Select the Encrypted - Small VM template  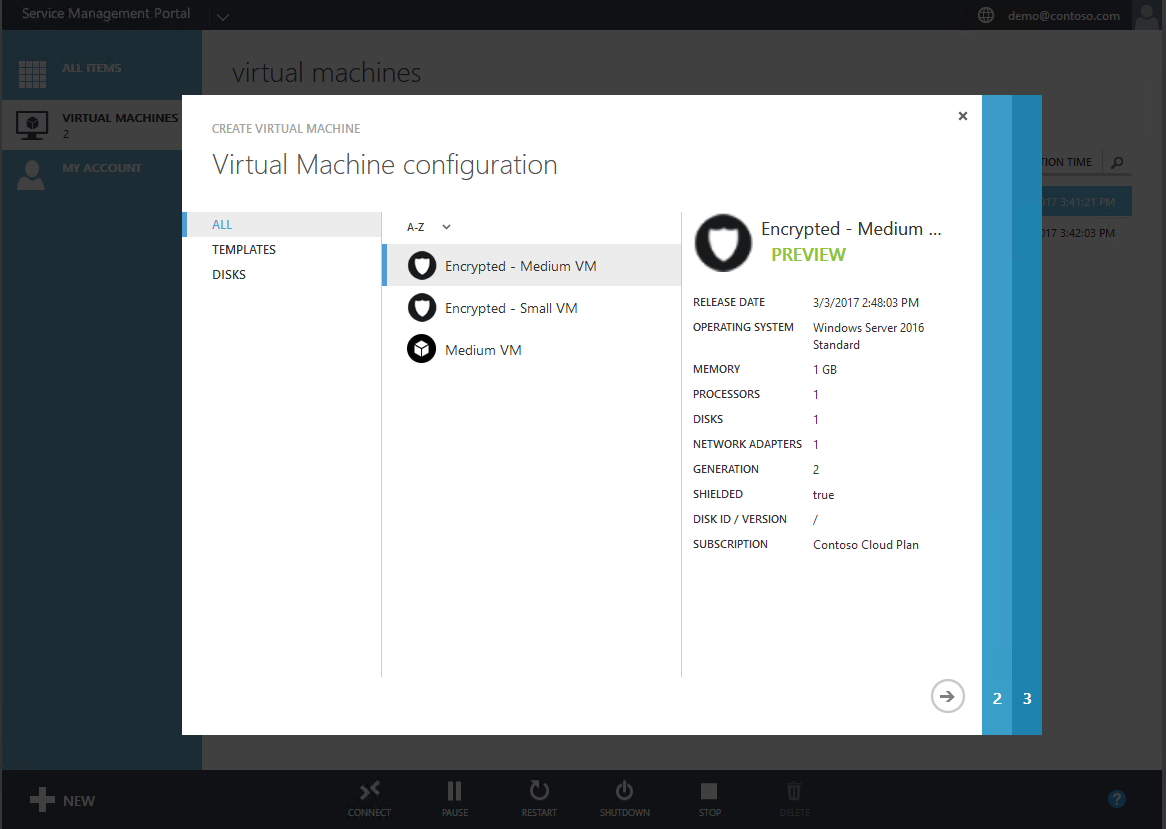[x=492, y=308]
